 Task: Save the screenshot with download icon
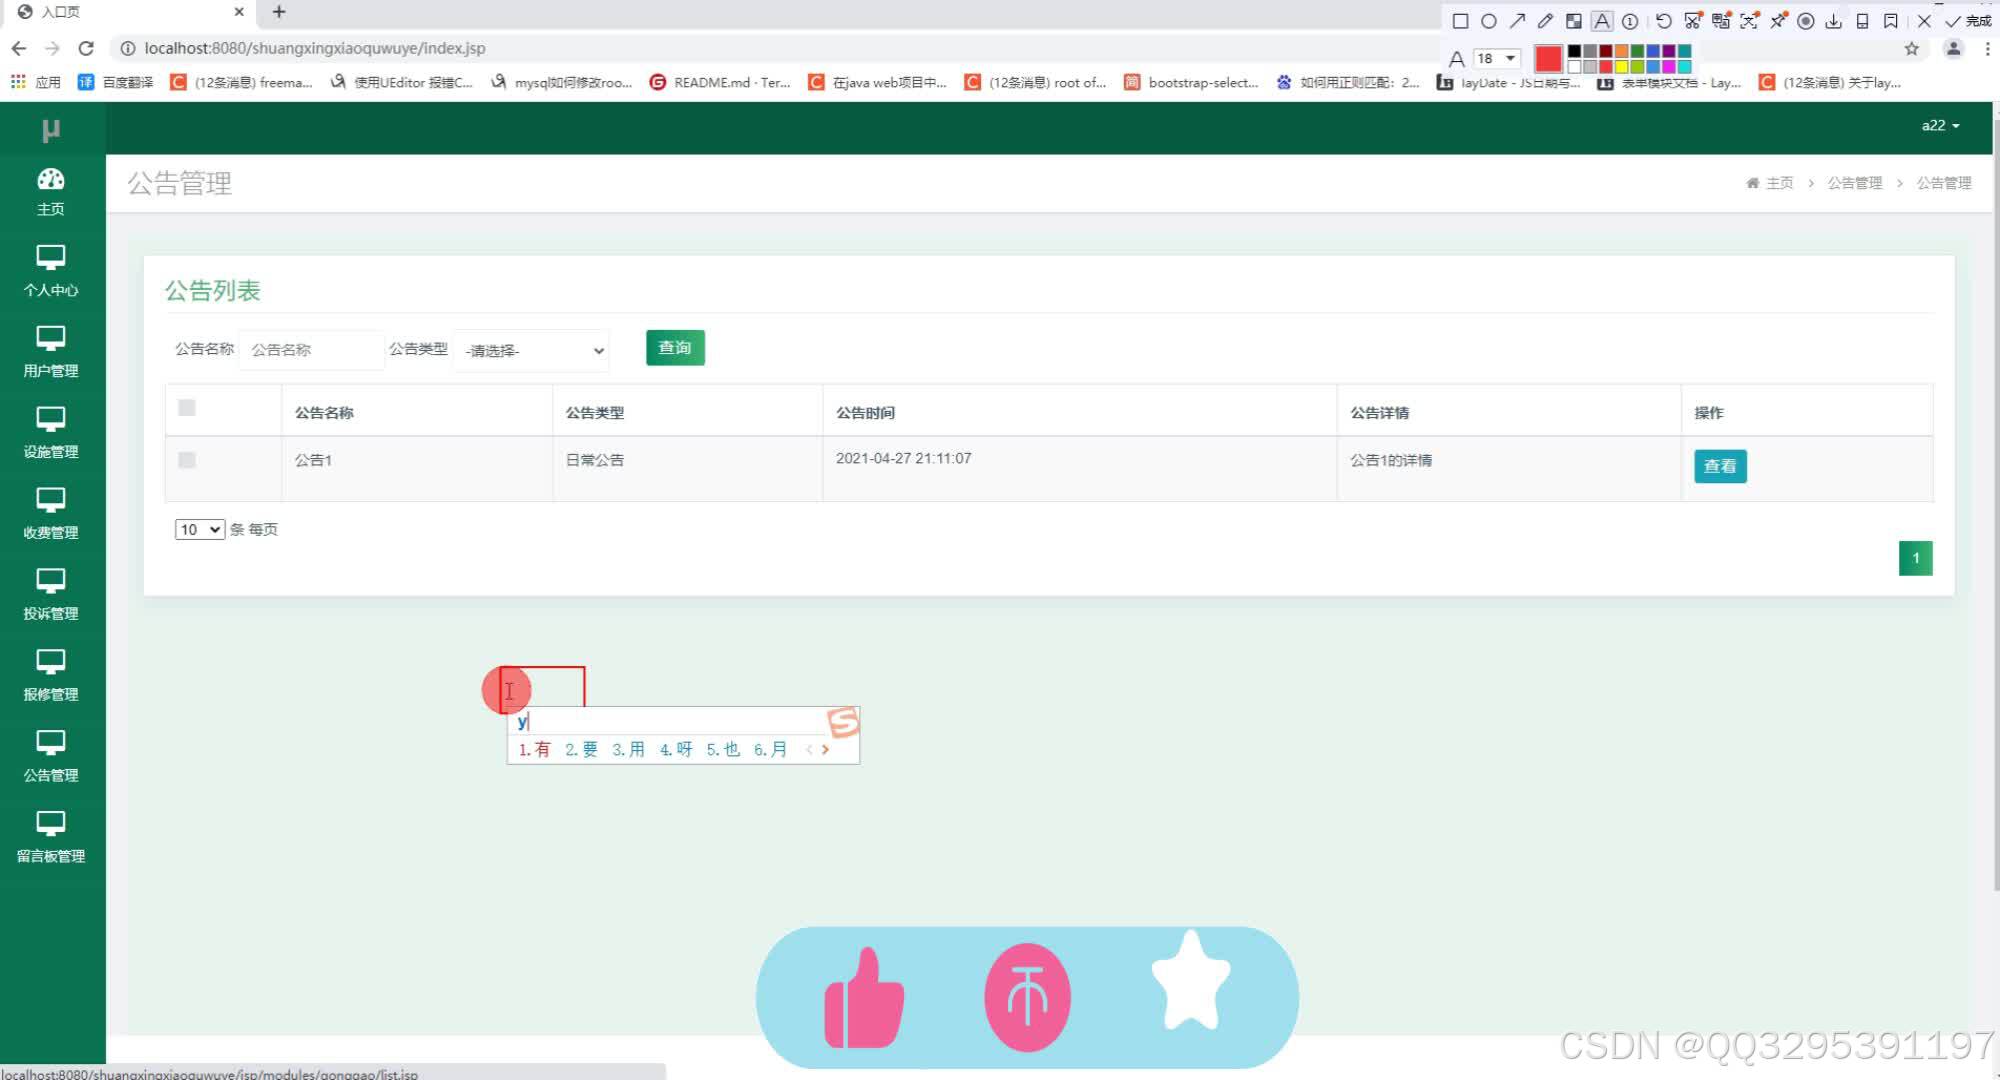tap(1834, 21)
